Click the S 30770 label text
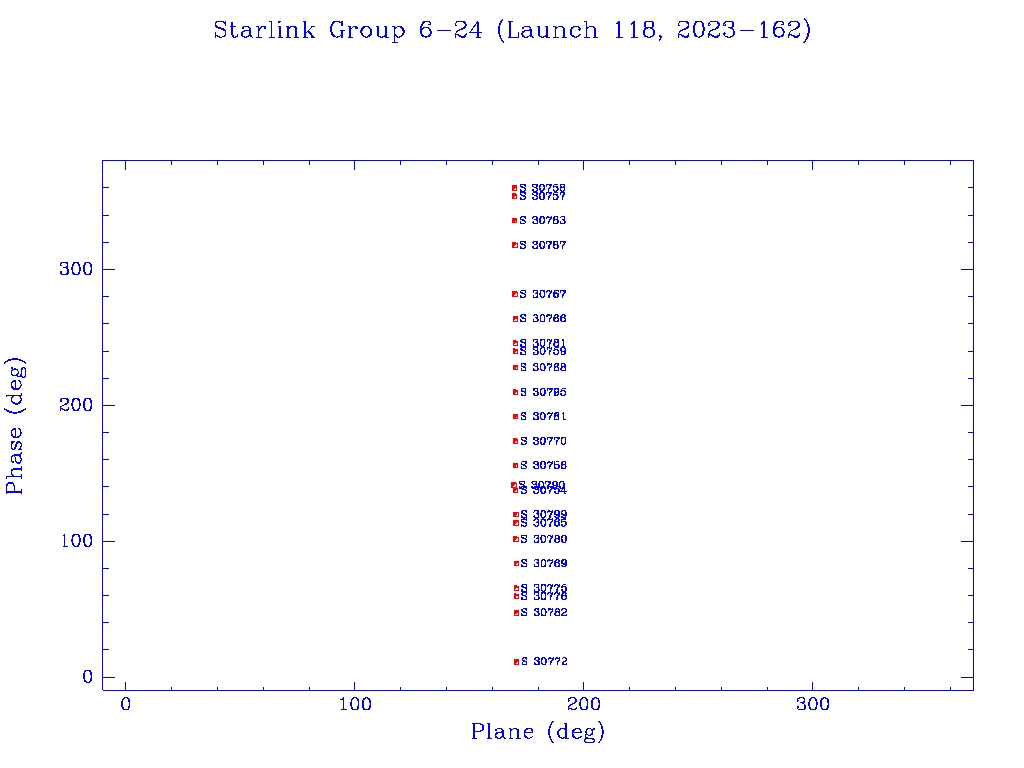 [543, 441]
